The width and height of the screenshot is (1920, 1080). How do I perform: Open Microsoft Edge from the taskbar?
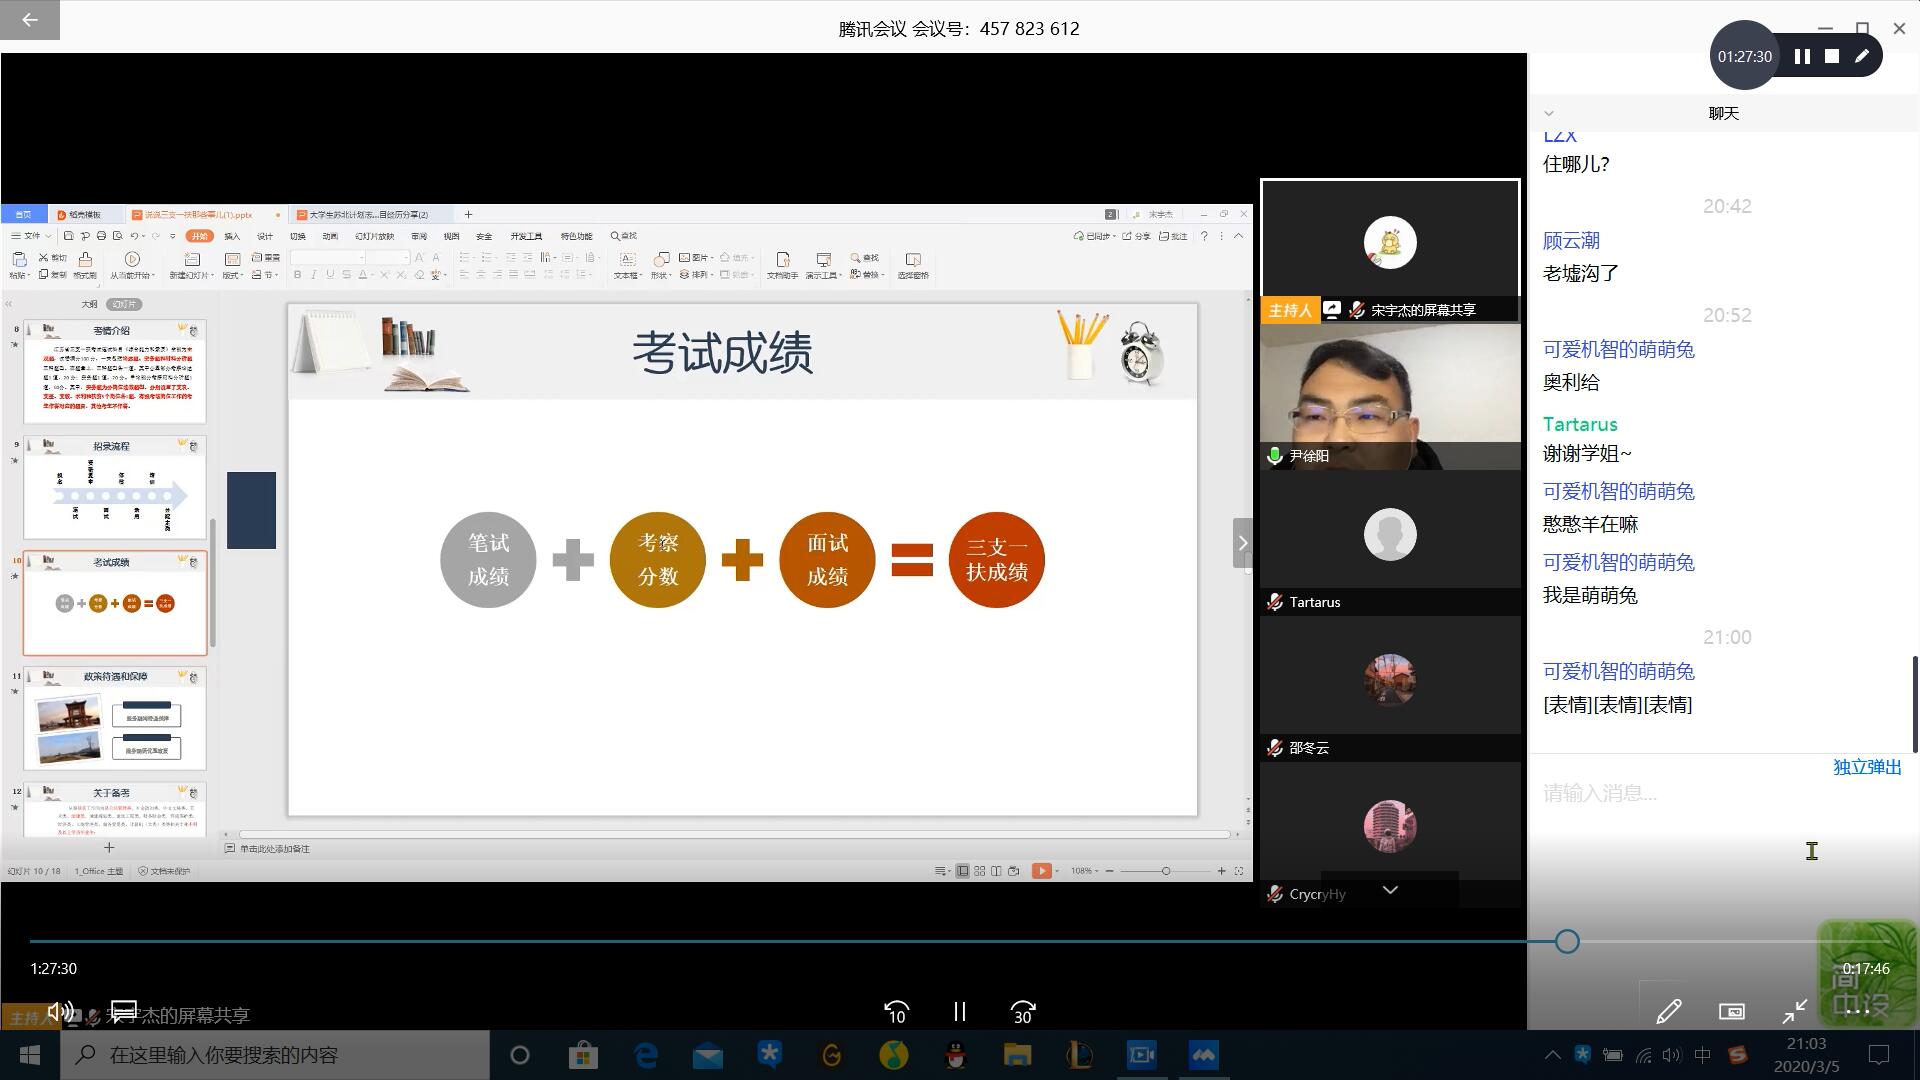pyautogui.click(x=646, y=1055)
